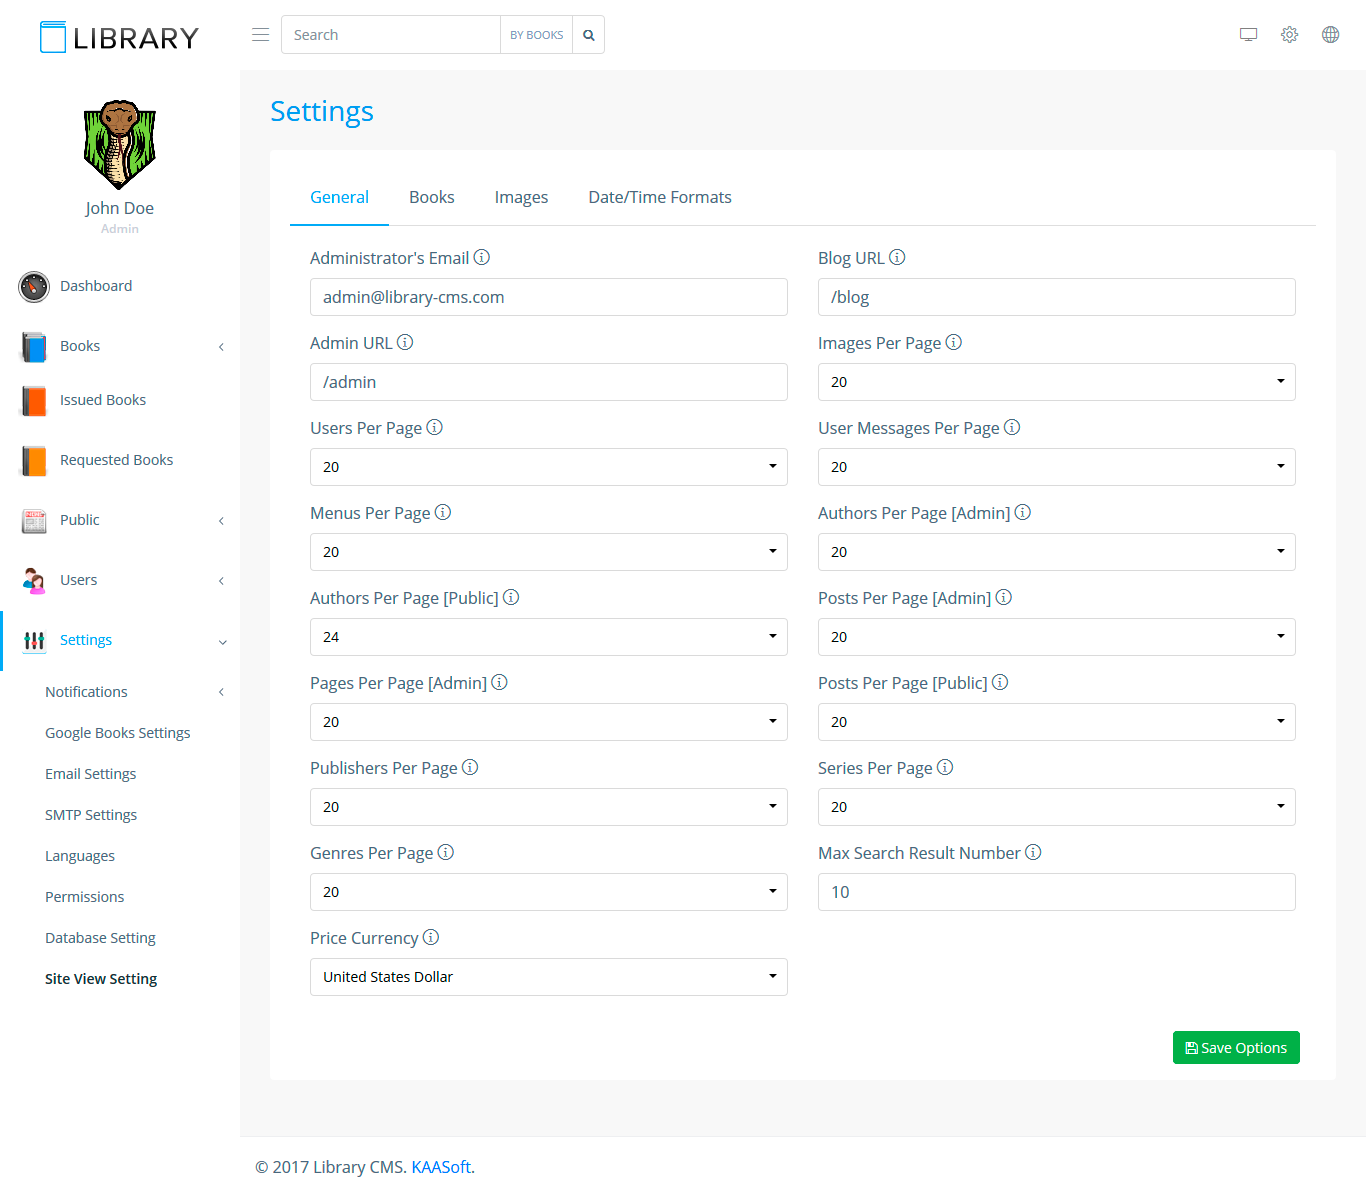
Task: Open Dashboard from the sidebar
Action: coord(95,286)
